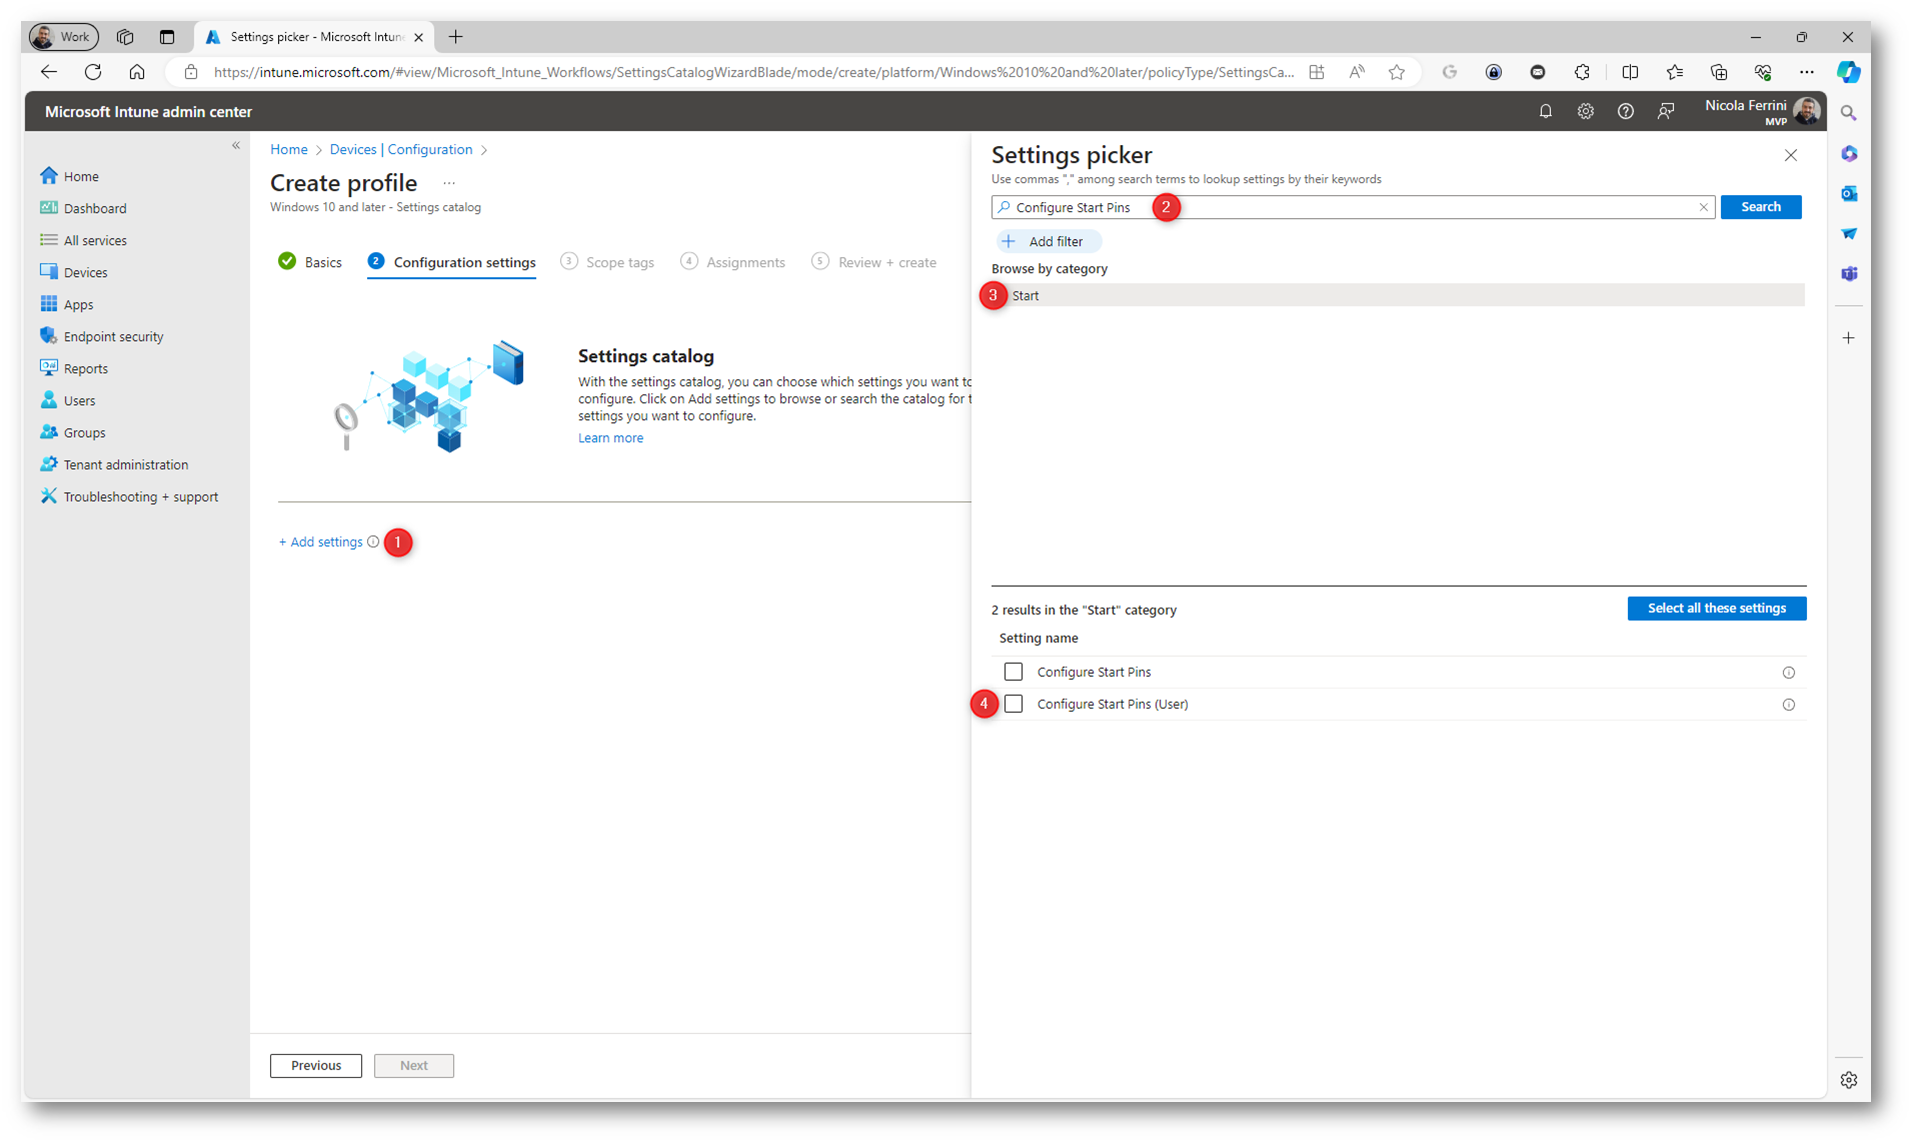
Task: Select Devices in the left menu
Action: pos(85,273)
